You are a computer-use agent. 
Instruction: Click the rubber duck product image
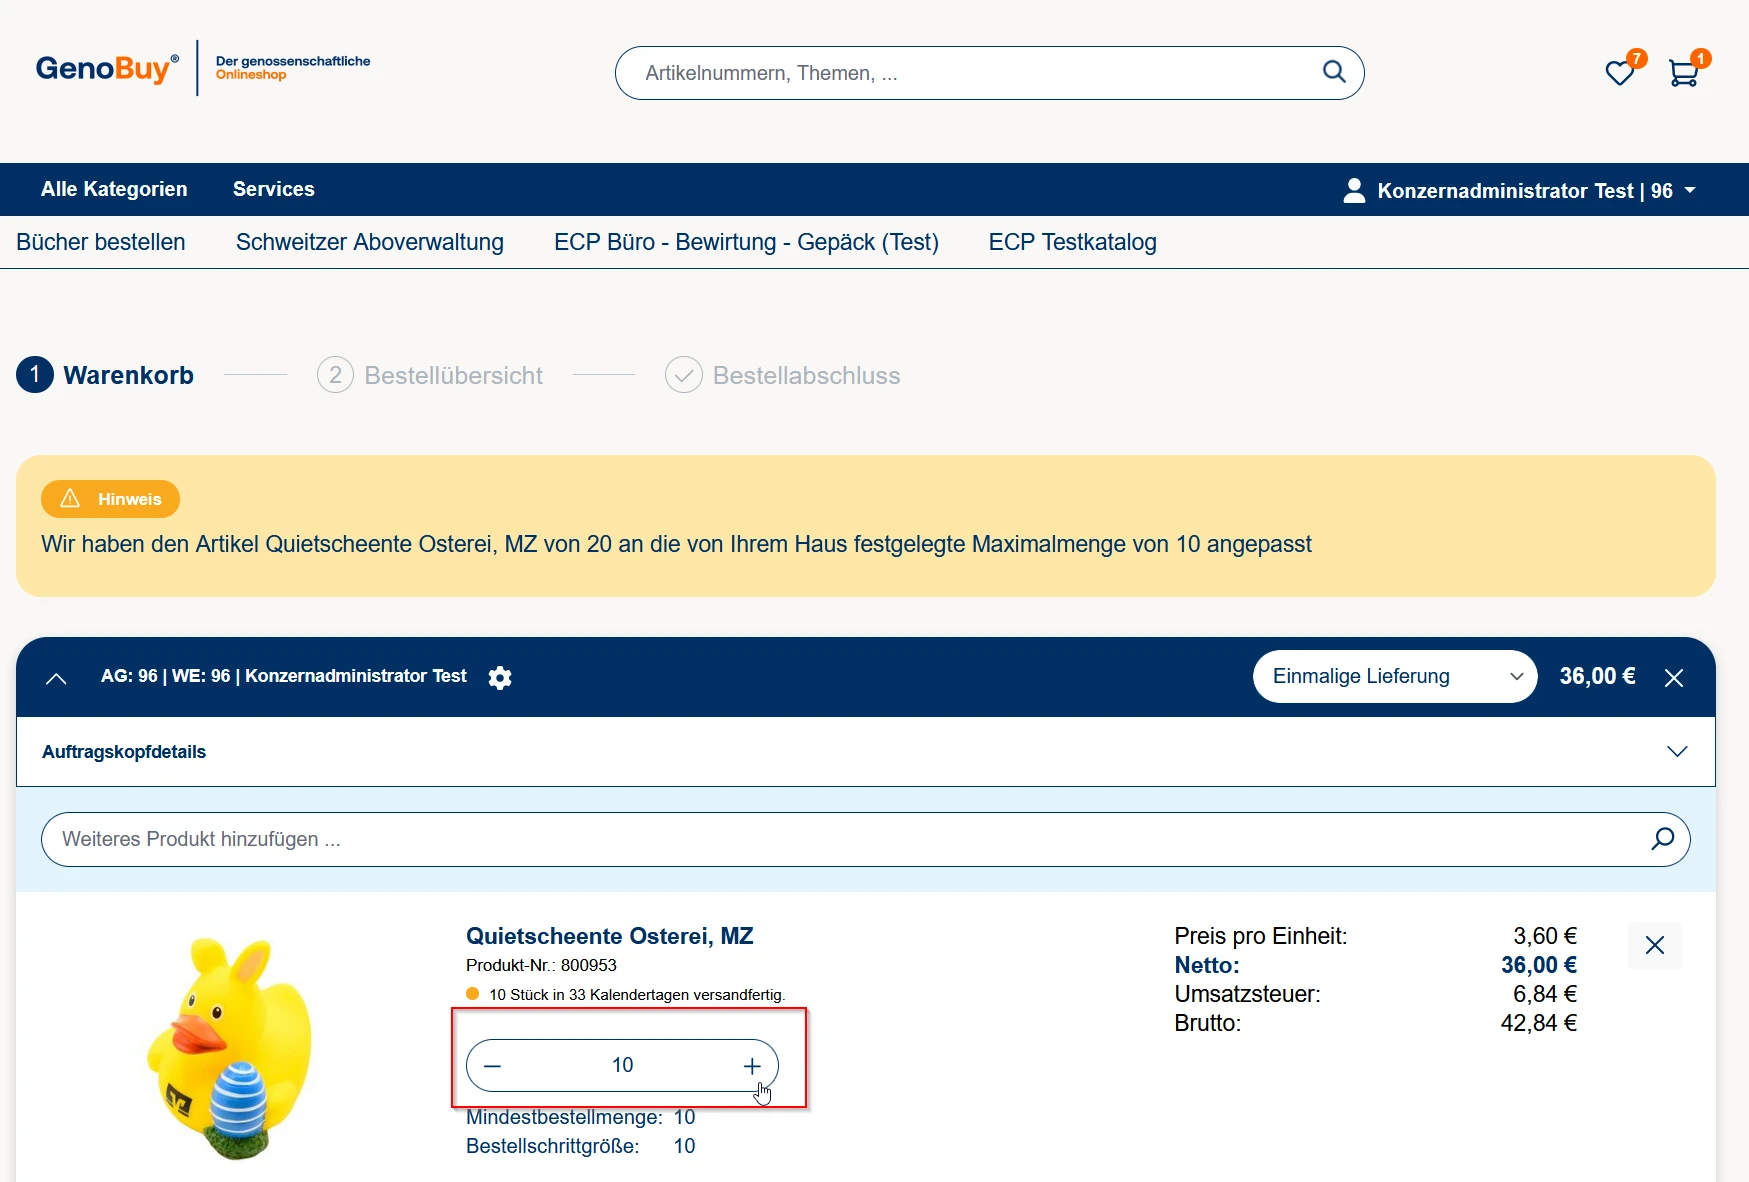(x=230, y=1046)
